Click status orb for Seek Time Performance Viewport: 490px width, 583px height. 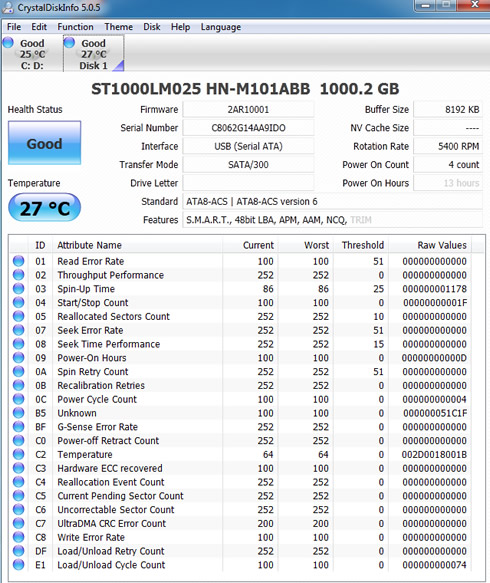pos(18,344)
